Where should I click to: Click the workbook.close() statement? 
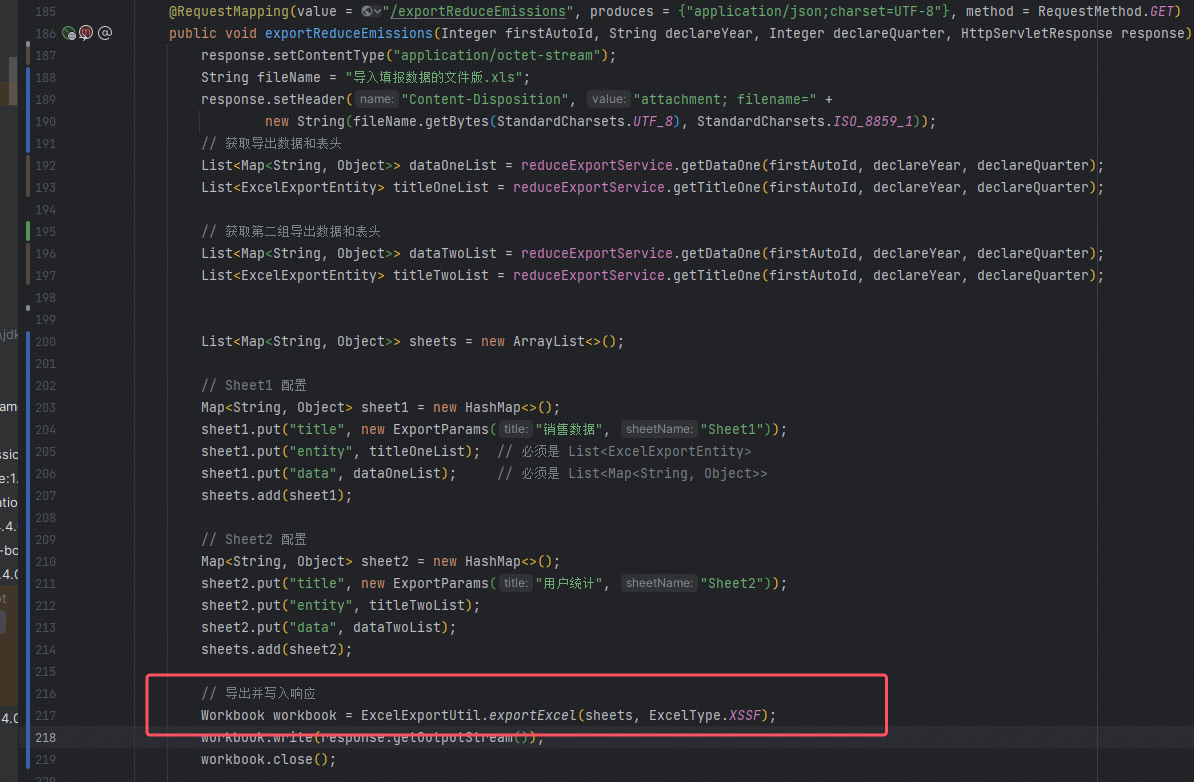[x=268, y=760]
